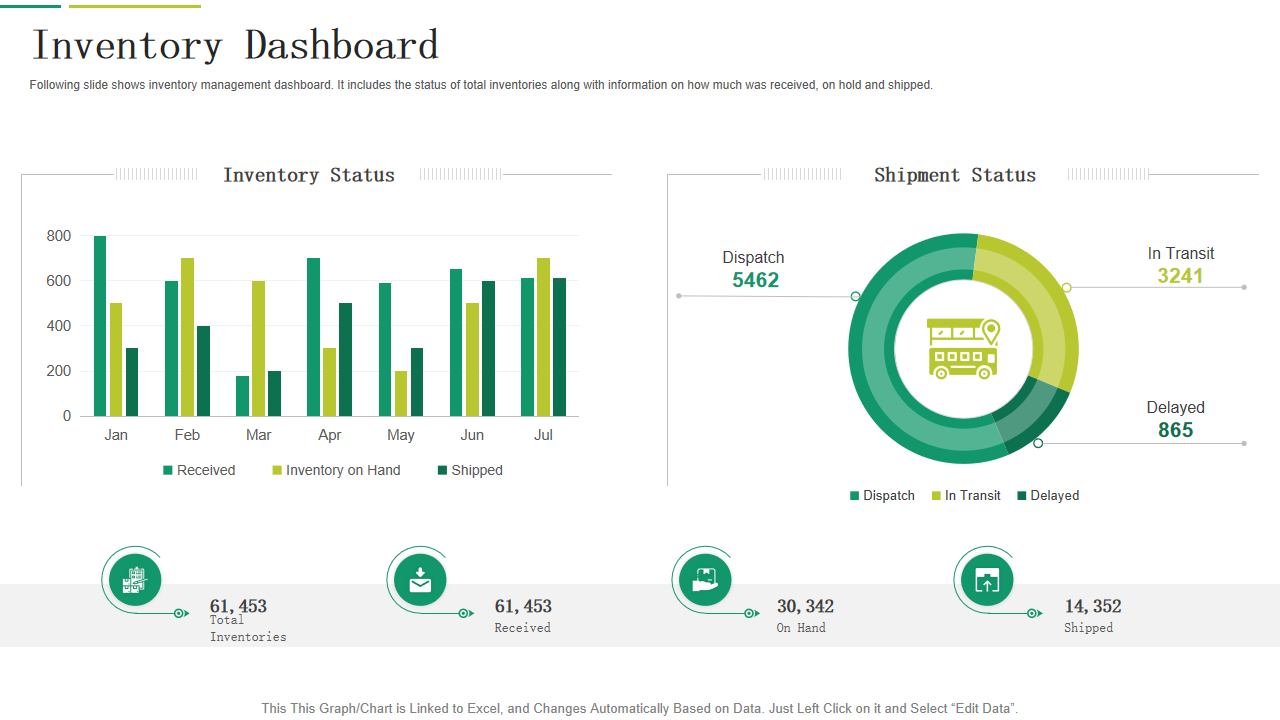The height and width of the screenshot is (720, 1280).
Task: Select the In Transit value 3241
Action: point(1181,276)
